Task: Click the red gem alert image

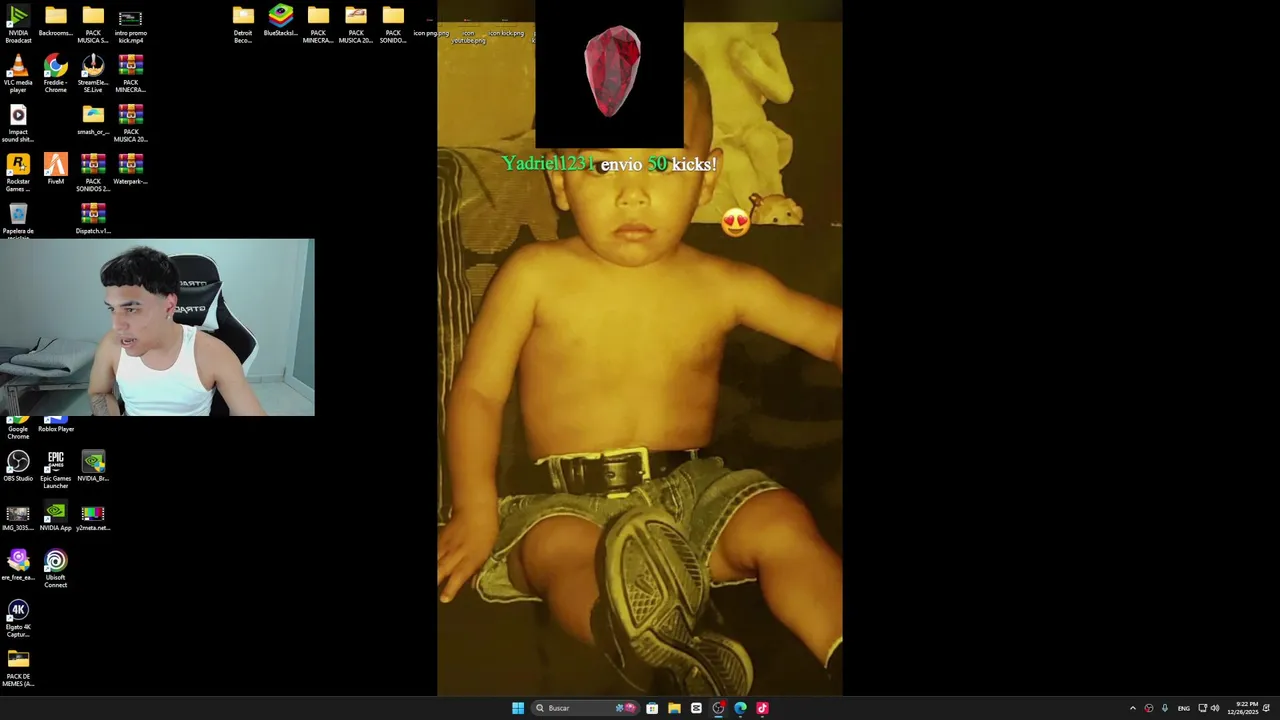Action: coord(612,72)
